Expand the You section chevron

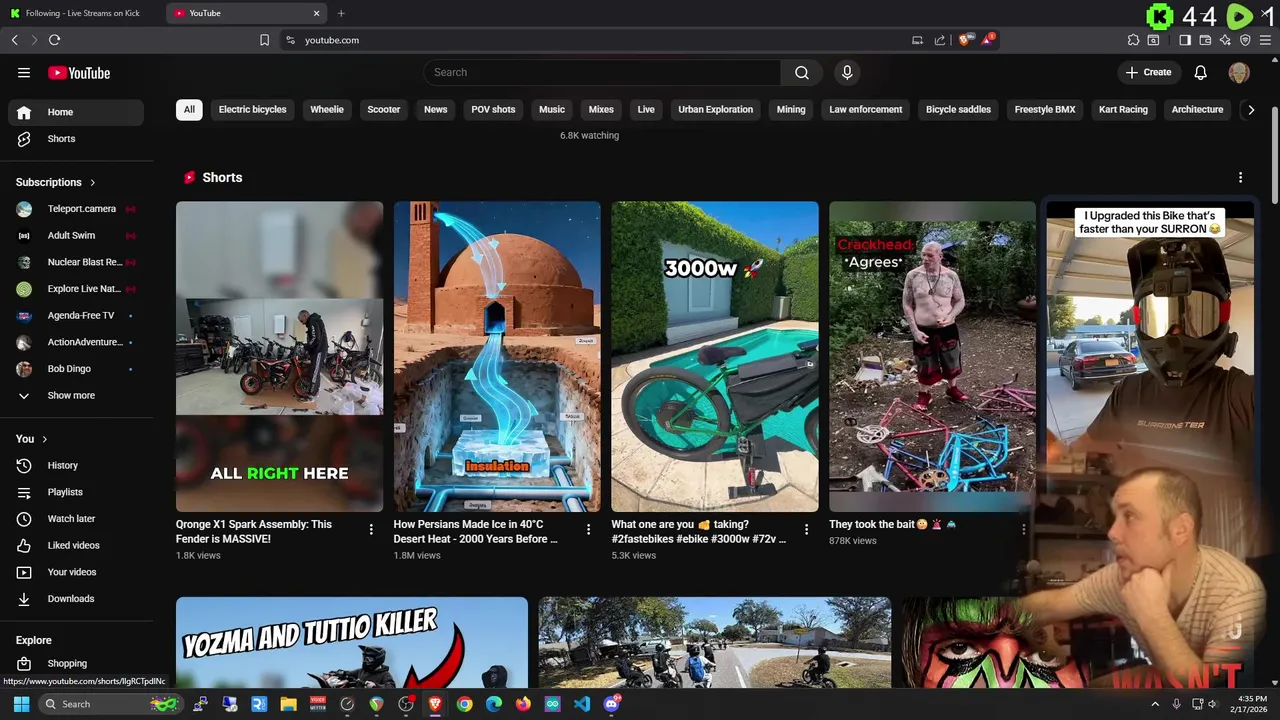pos(45,439)
